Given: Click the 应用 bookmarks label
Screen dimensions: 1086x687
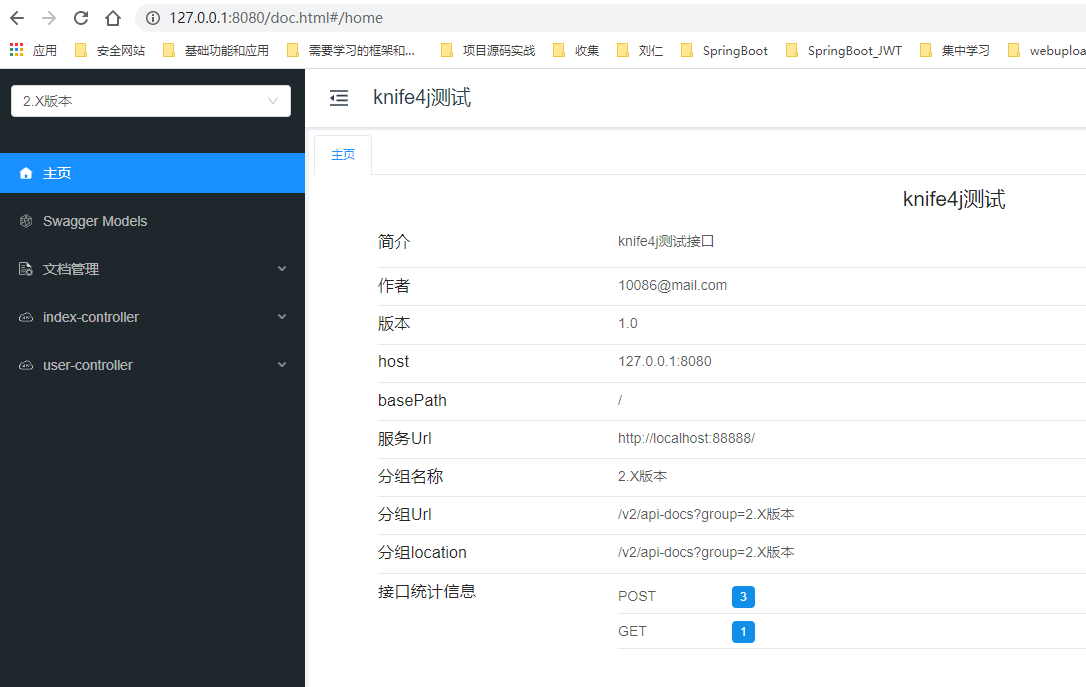Looking at the screenshot, I should (x=45, y=51).
